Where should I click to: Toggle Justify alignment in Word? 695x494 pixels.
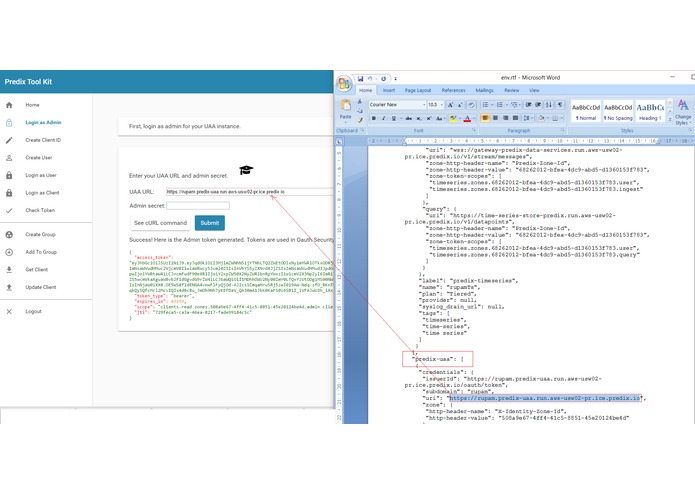click(515, 118)
